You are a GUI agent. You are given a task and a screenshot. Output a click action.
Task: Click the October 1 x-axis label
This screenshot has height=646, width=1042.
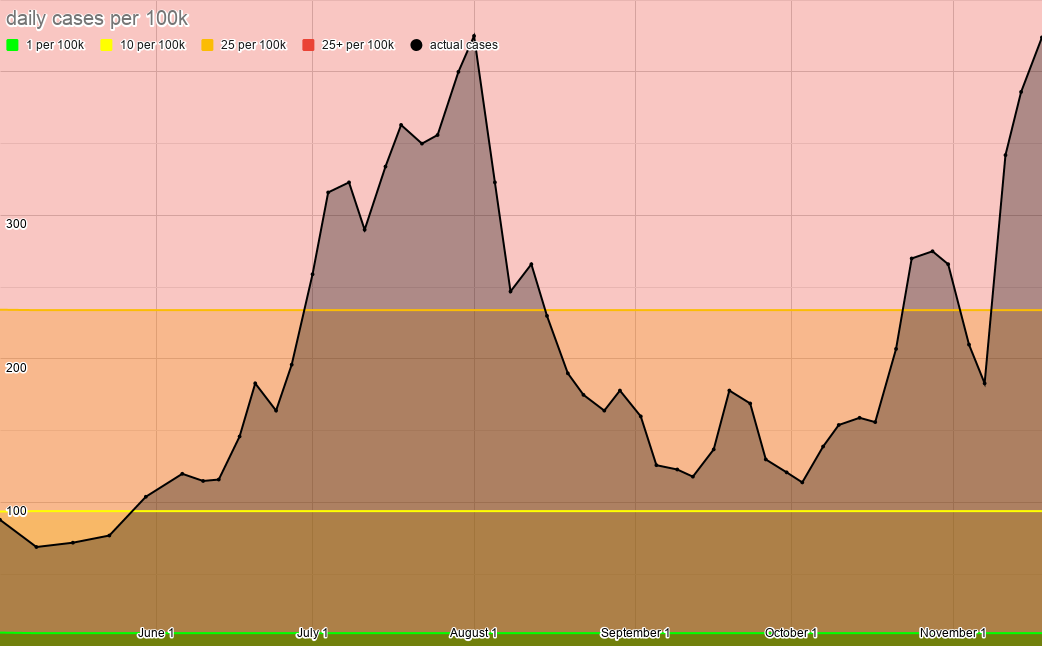[x=791, y=633]
